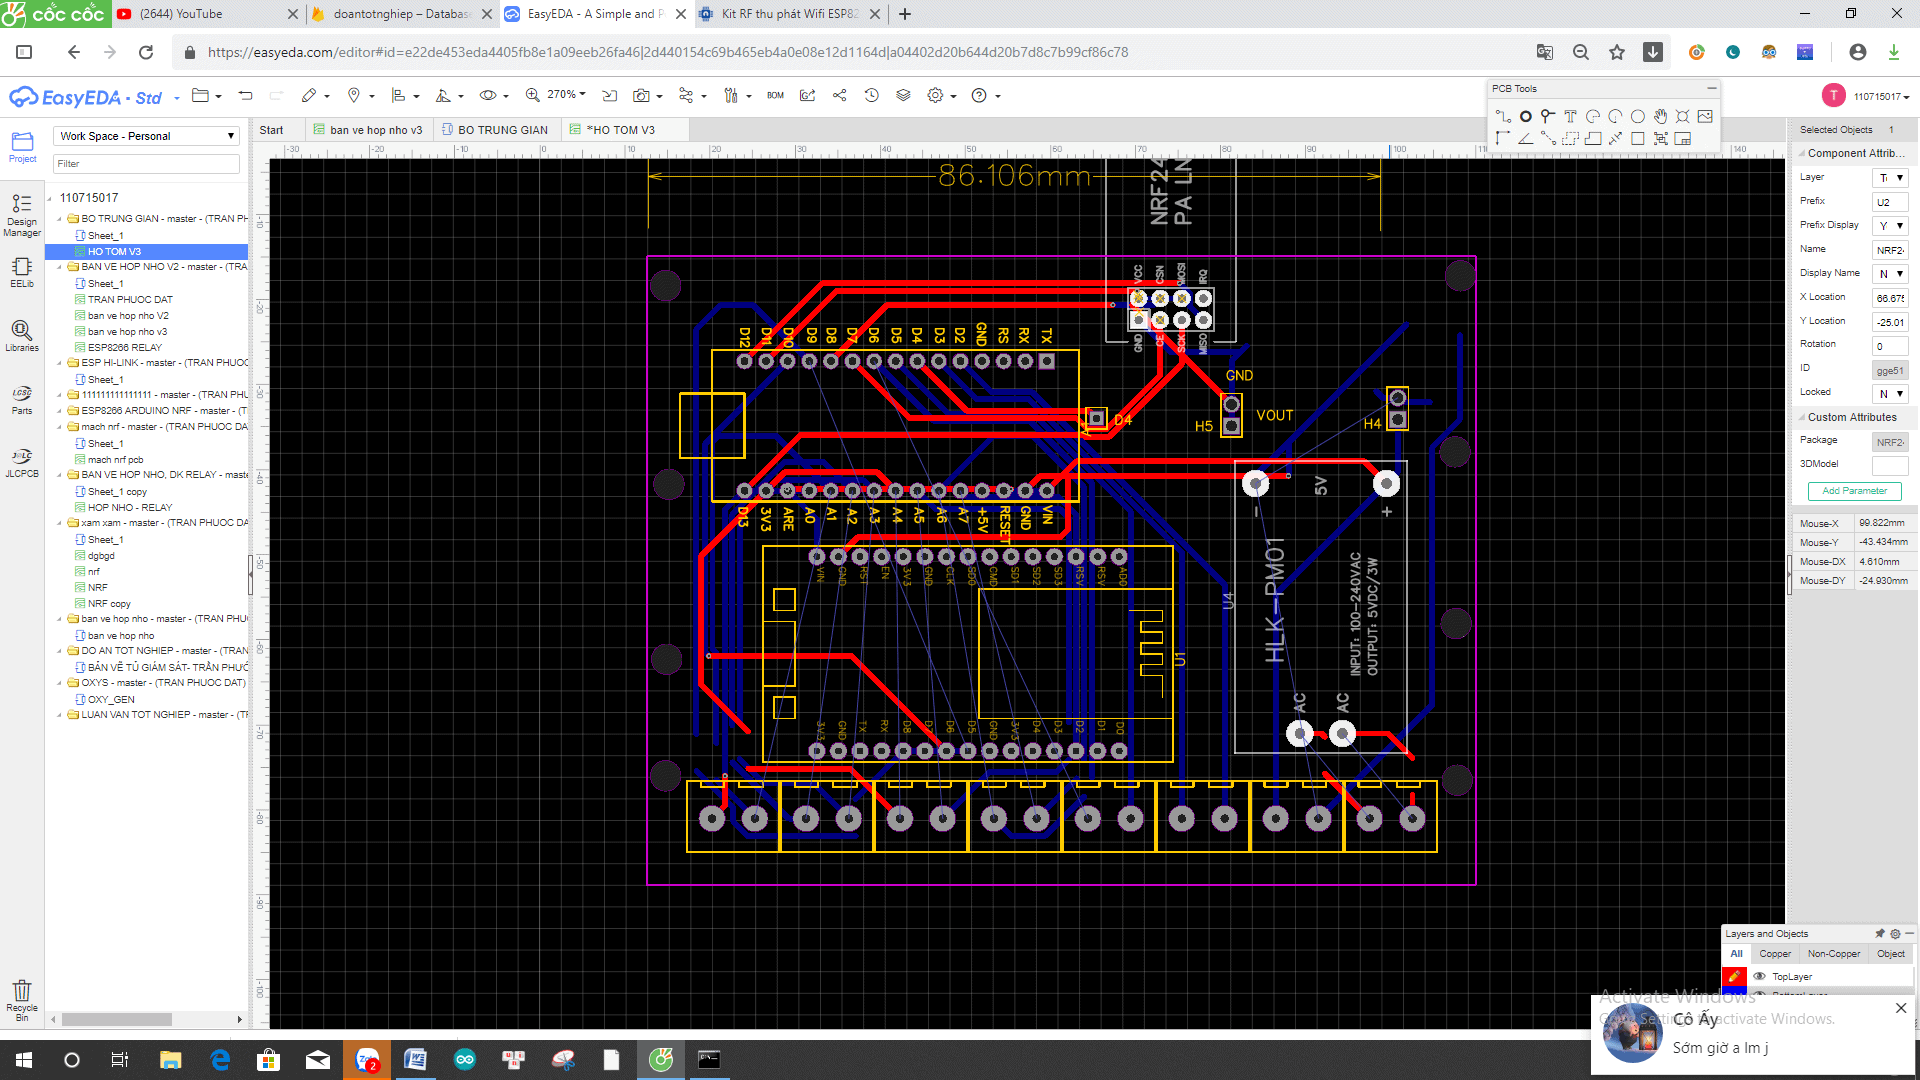
Task: Open the Work Space - Personal dropdown
Action: (146, 136)
